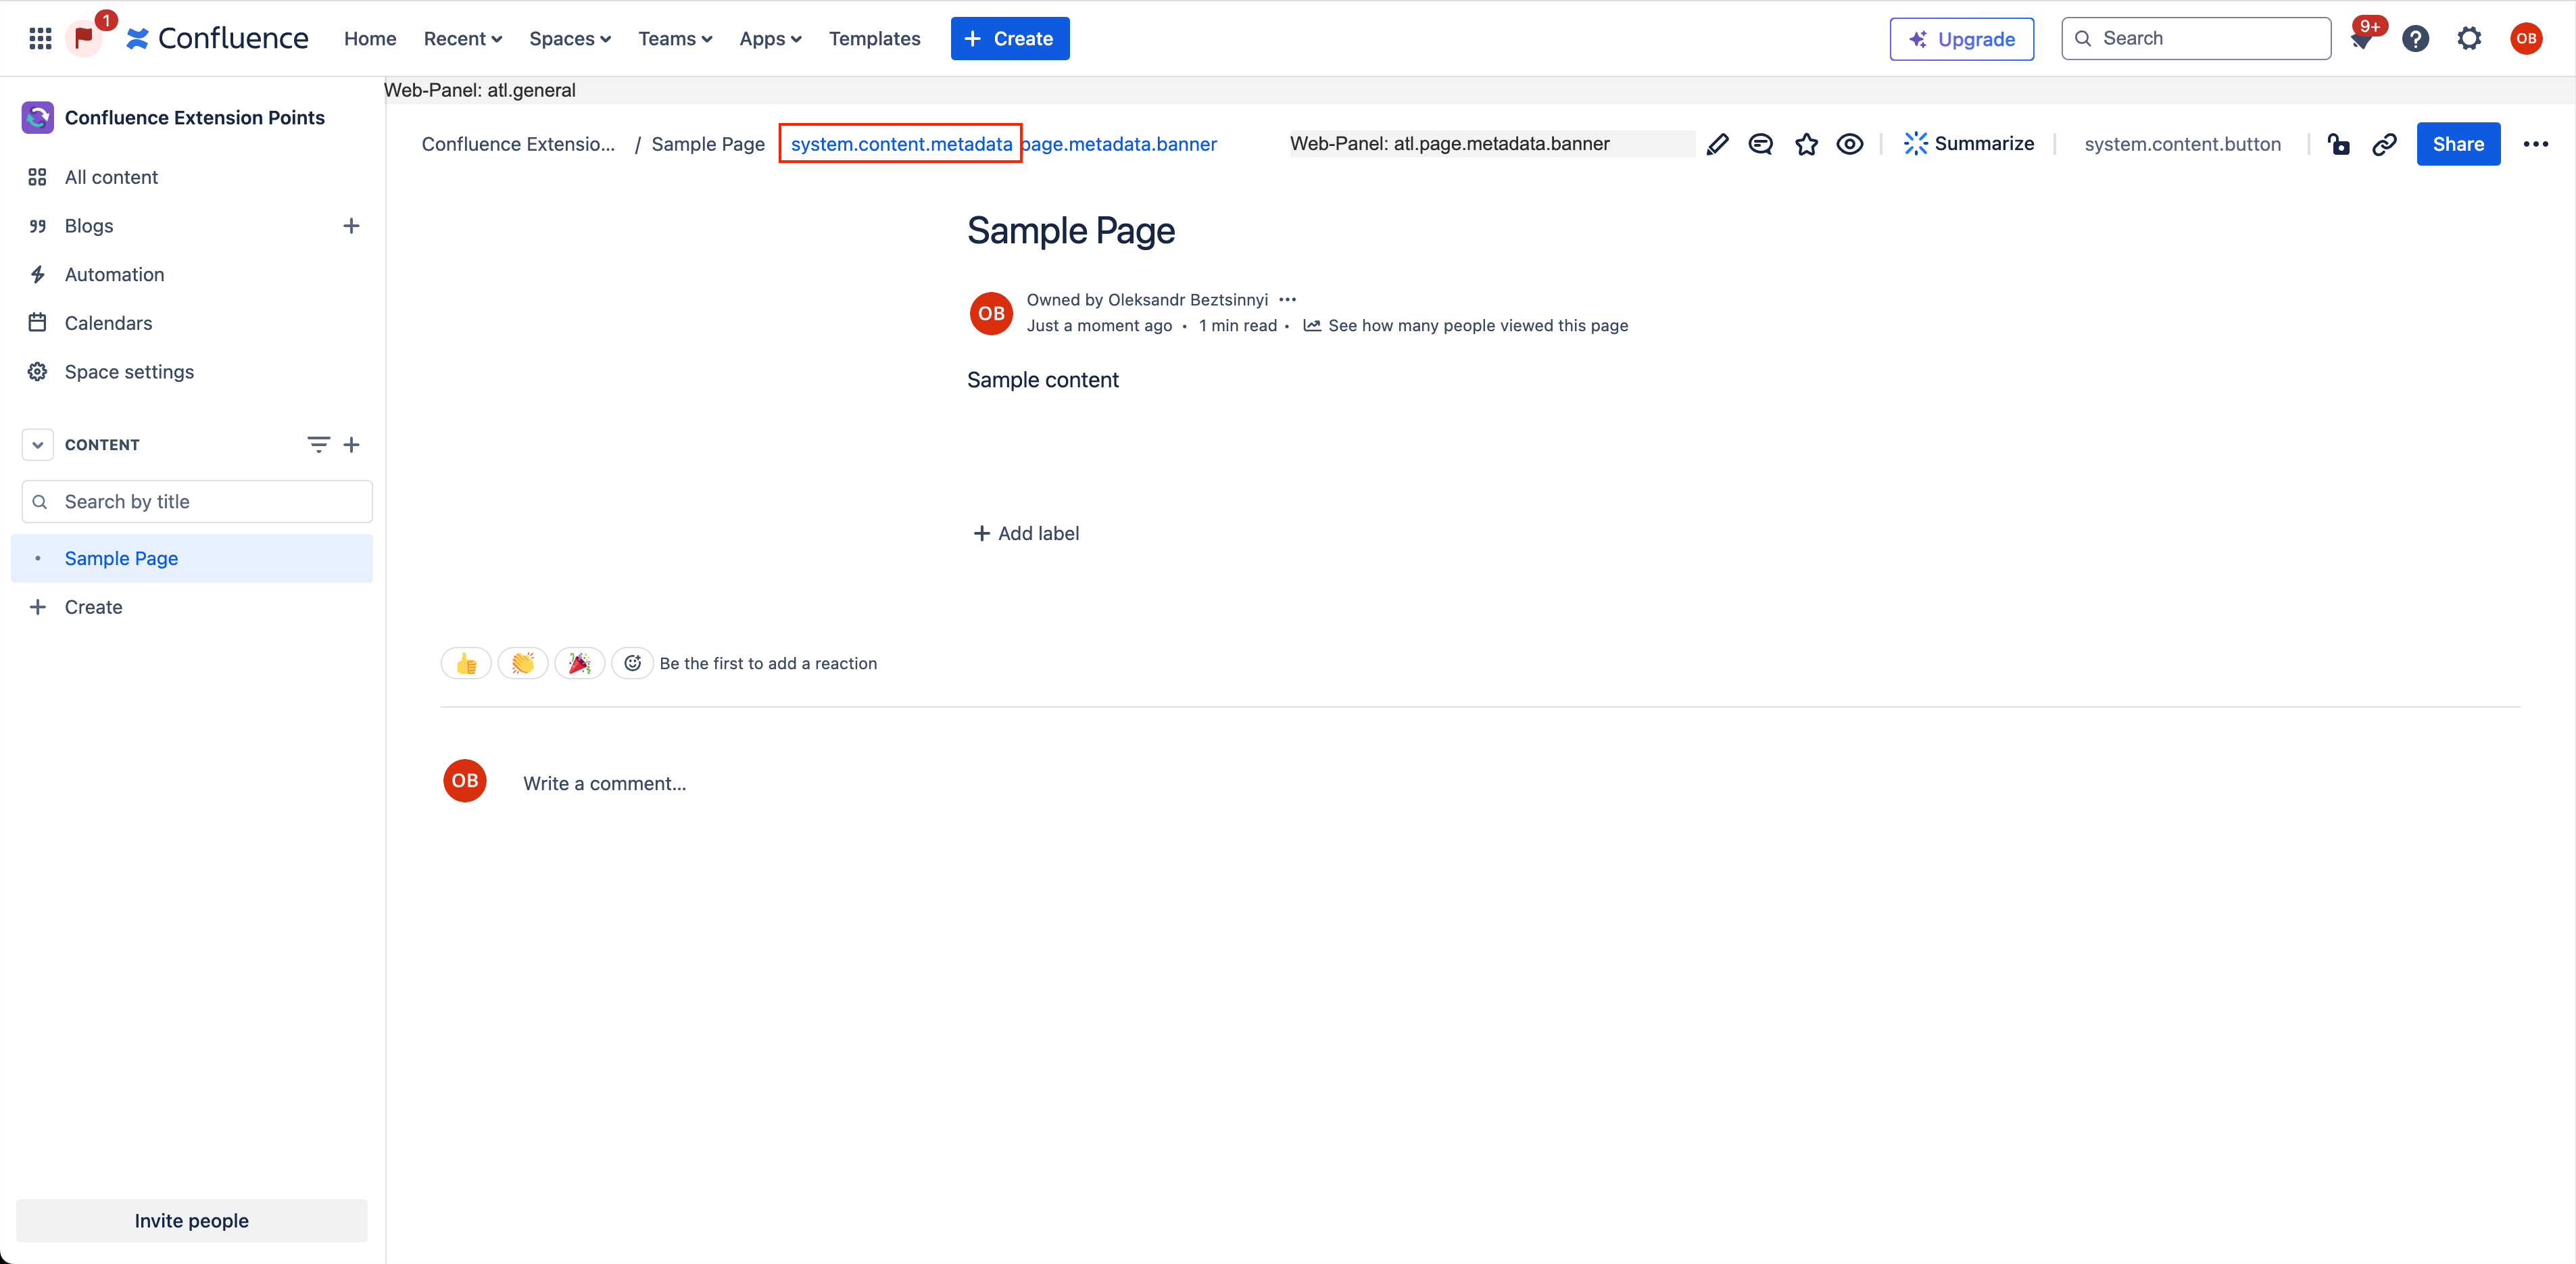Screen dimensions: 2576x1264
Task: Open page restrictions lock icon
Action: coord(2338,144)
